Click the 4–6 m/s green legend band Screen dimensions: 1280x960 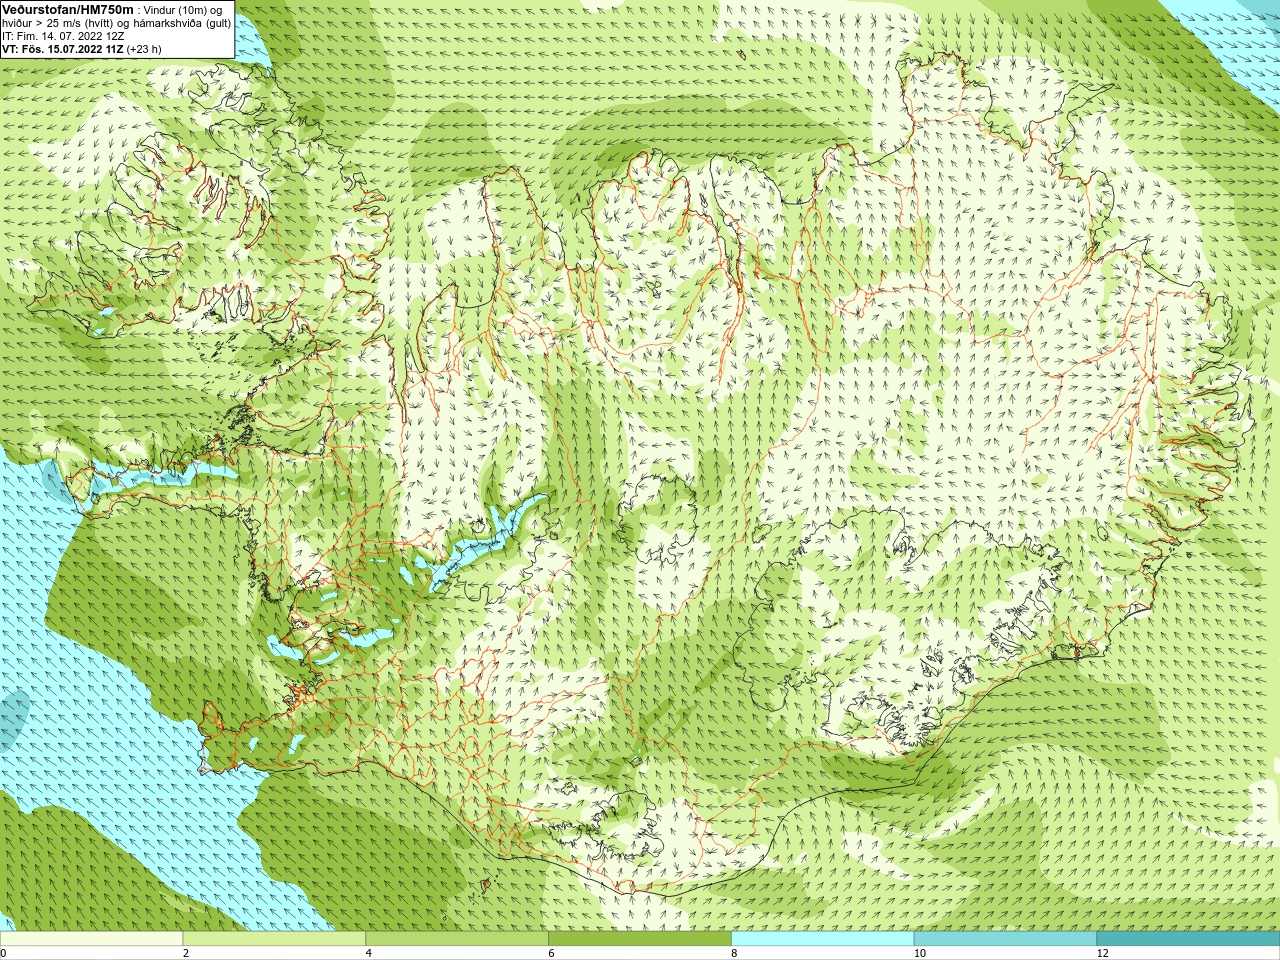click(x=457, y=939)
